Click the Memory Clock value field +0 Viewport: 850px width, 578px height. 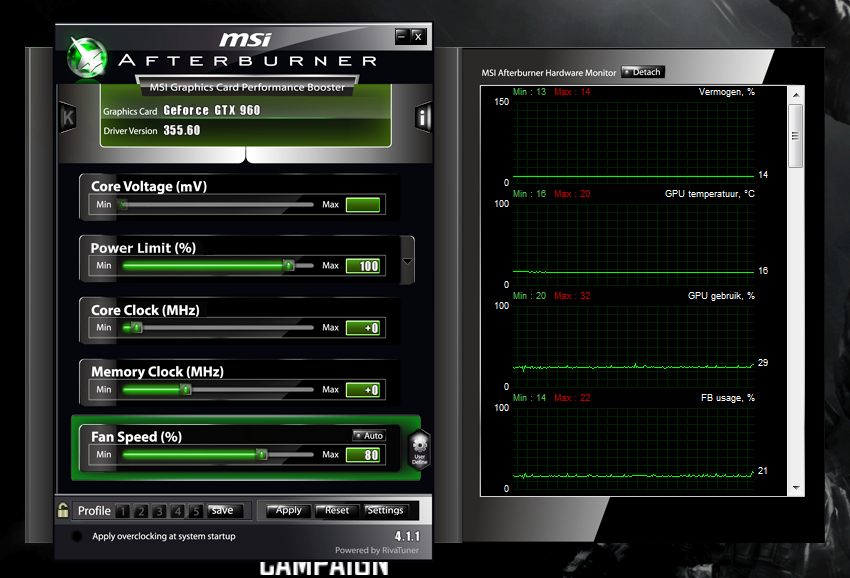point(363,389)
